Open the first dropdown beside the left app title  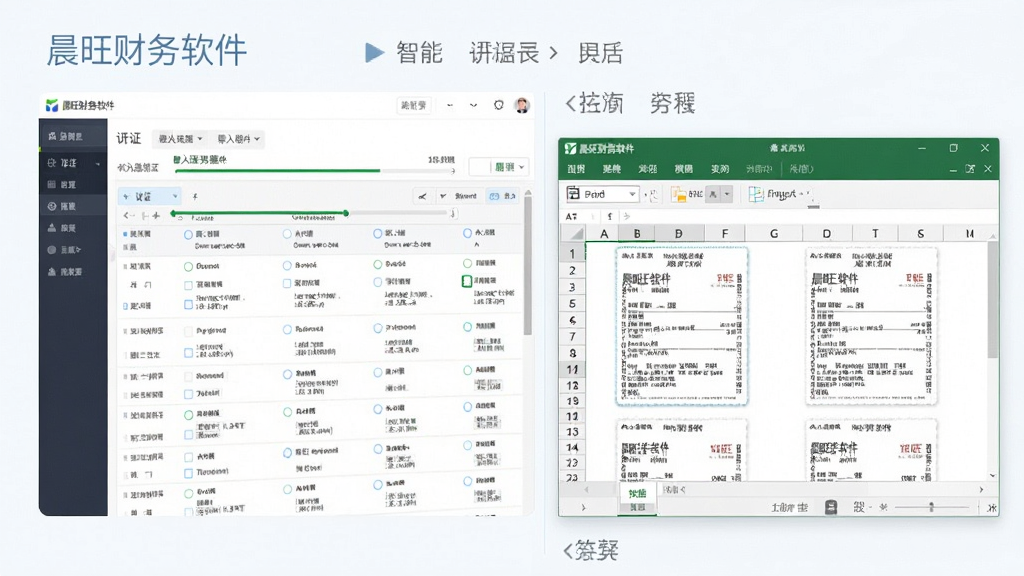coord(180,139)
